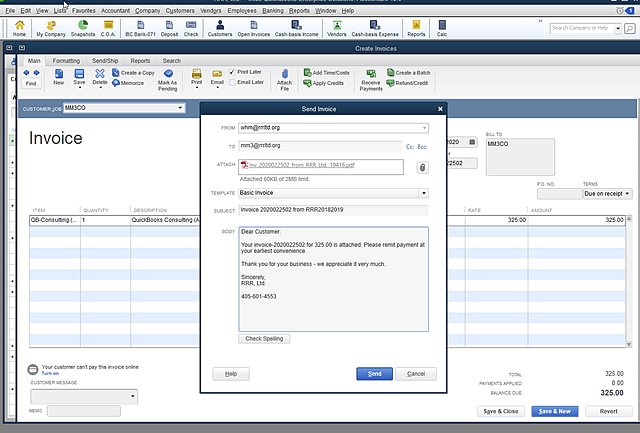Click the Check Spelling button
The width and height of the screenshot is (640, 433).
coord(265,339)
